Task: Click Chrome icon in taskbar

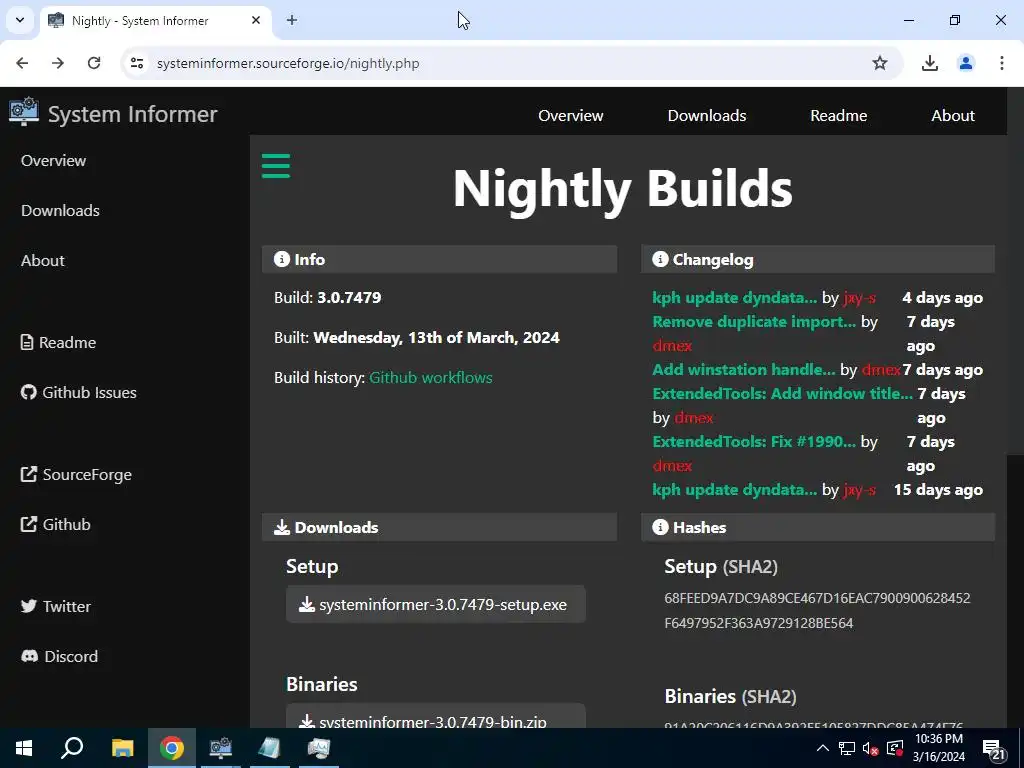Action: click(x=172, y=748)
